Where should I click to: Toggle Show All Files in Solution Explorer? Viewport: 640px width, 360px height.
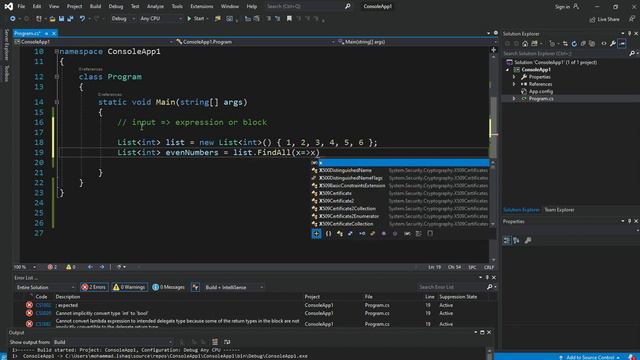coord(592,44)
